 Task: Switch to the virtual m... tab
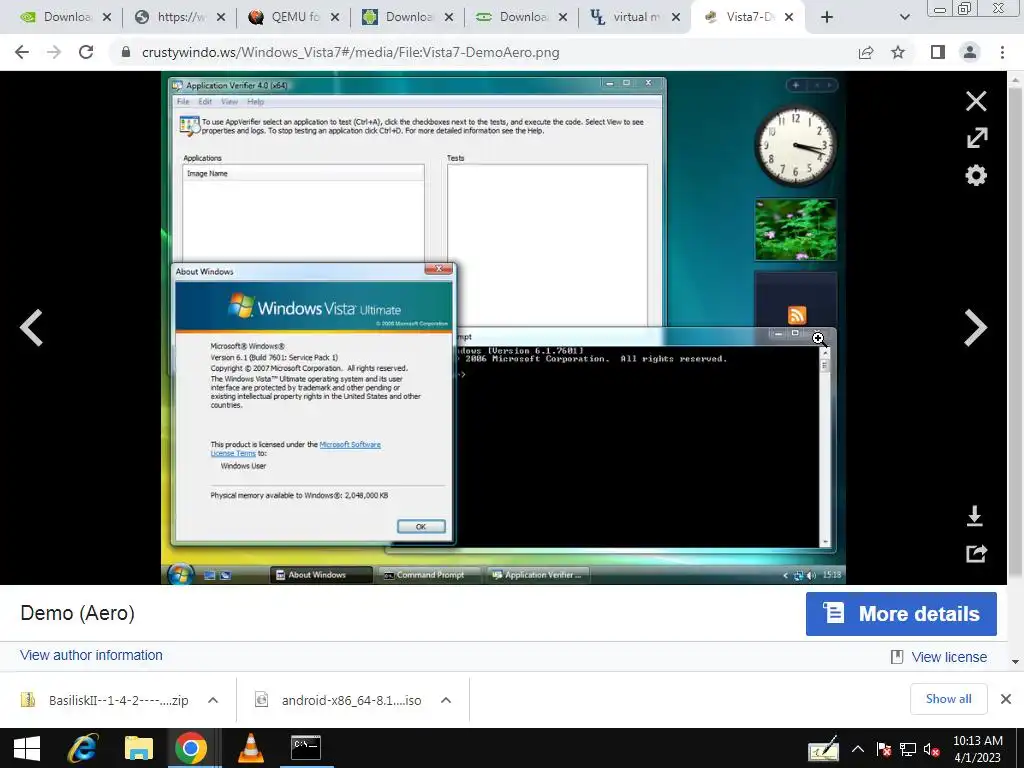click(633, 18)
